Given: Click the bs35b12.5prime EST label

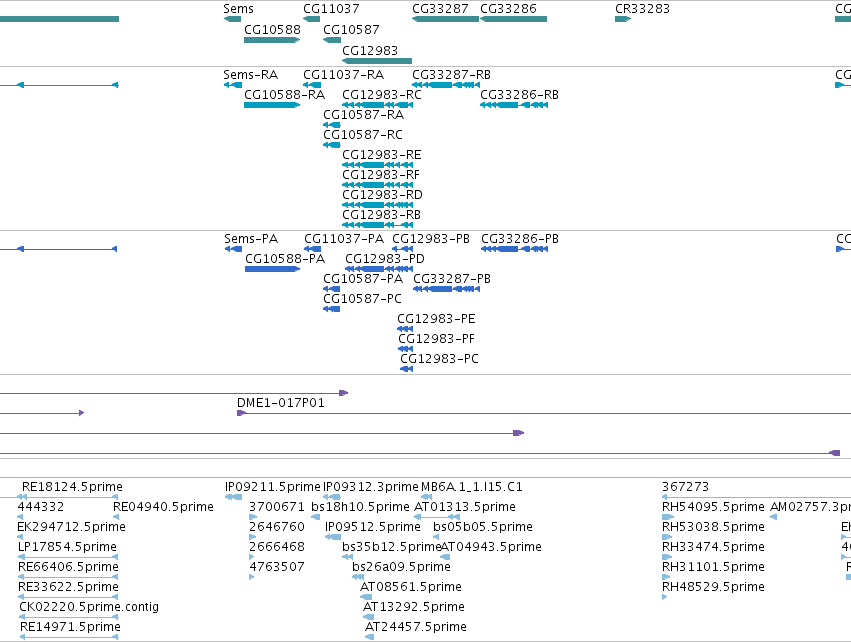Looking at the screenshot, I should coord(391,546).
